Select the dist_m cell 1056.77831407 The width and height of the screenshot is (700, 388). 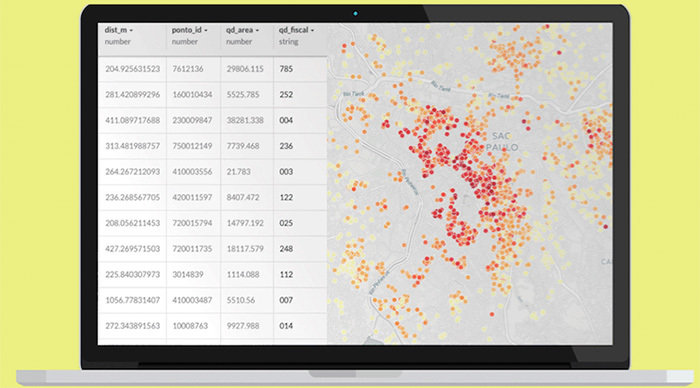click(132, 300)
